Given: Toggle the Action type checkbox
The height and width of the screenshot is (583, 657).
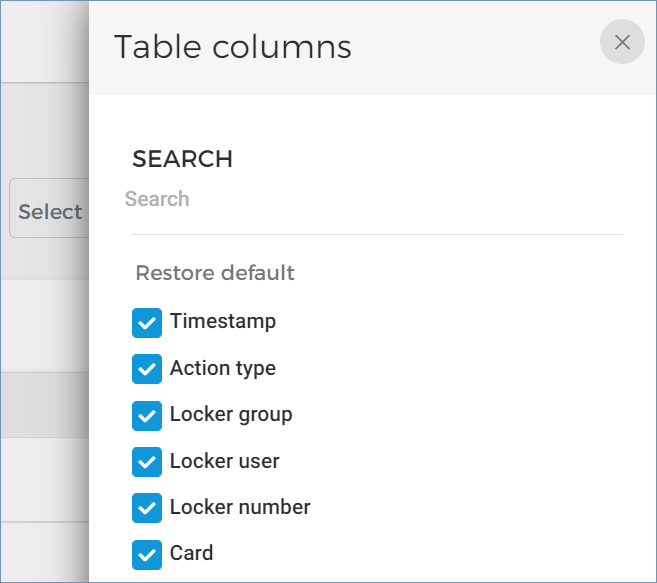Looking at the screenshot, I should 147,369.
